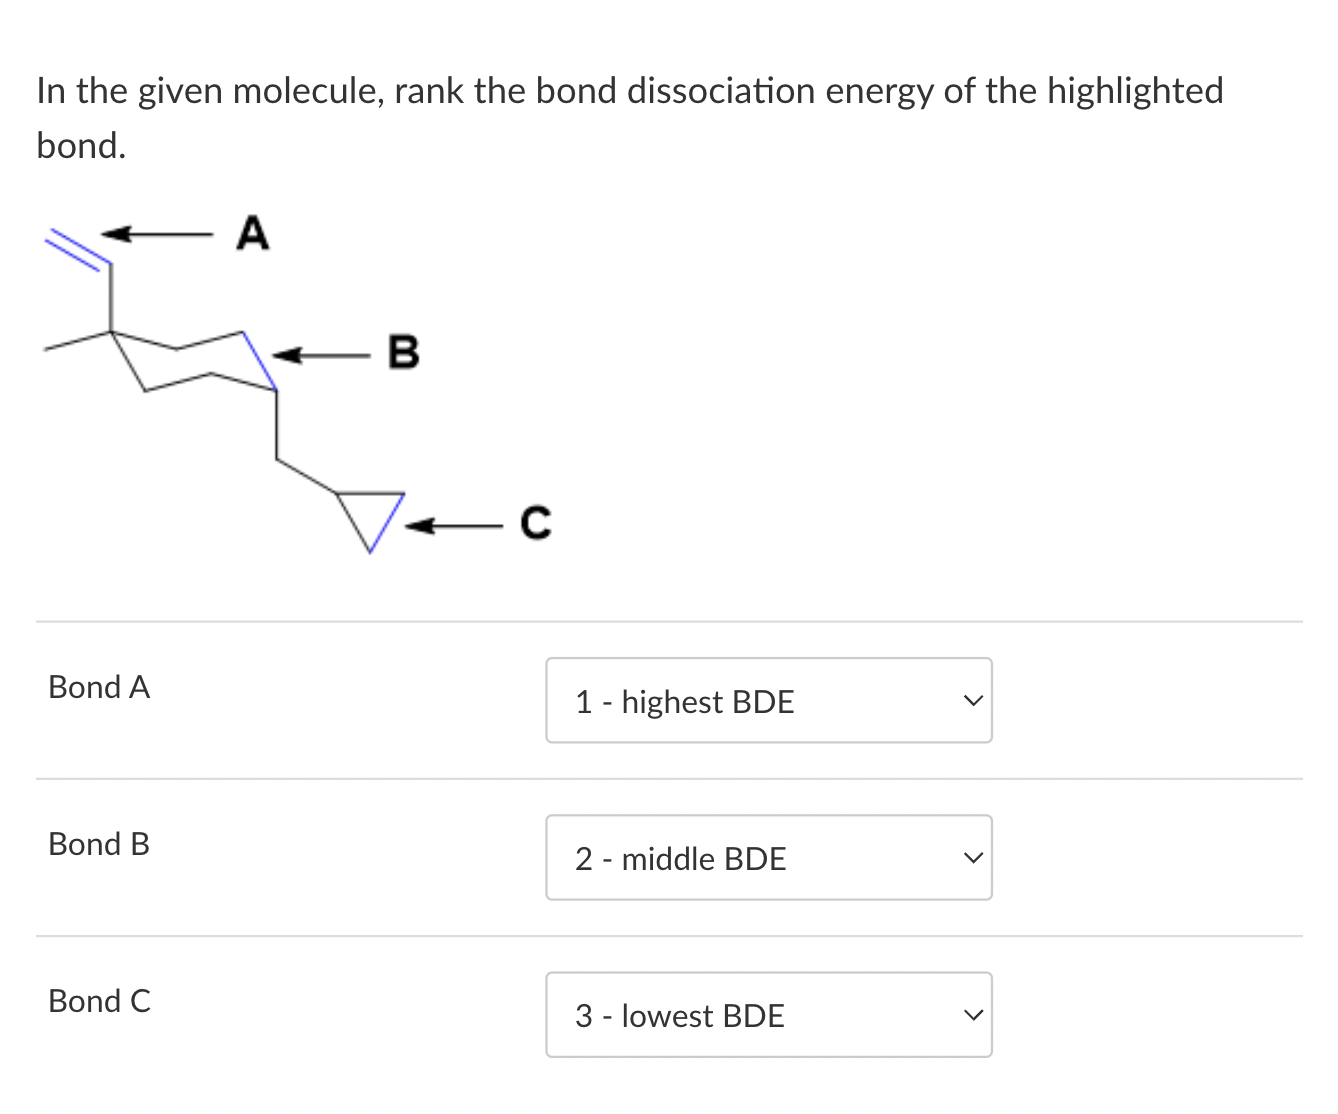Click the Bond B row label

(x=99, y=844)
